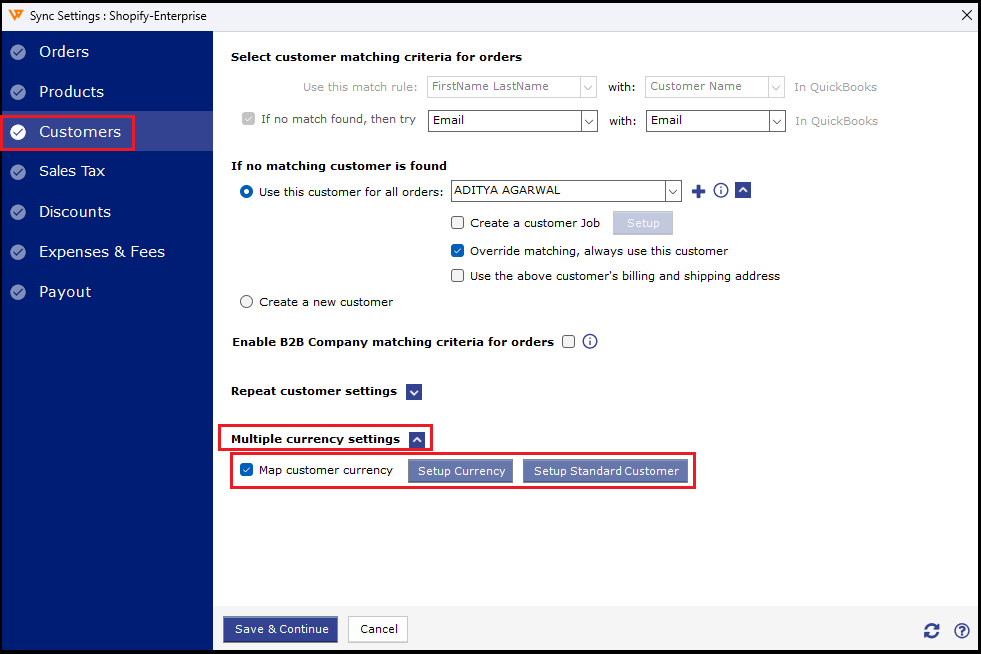Screen dimensions: 981x654
Task: Click checkmark icon beside Payout
Action: pos(18,292)
